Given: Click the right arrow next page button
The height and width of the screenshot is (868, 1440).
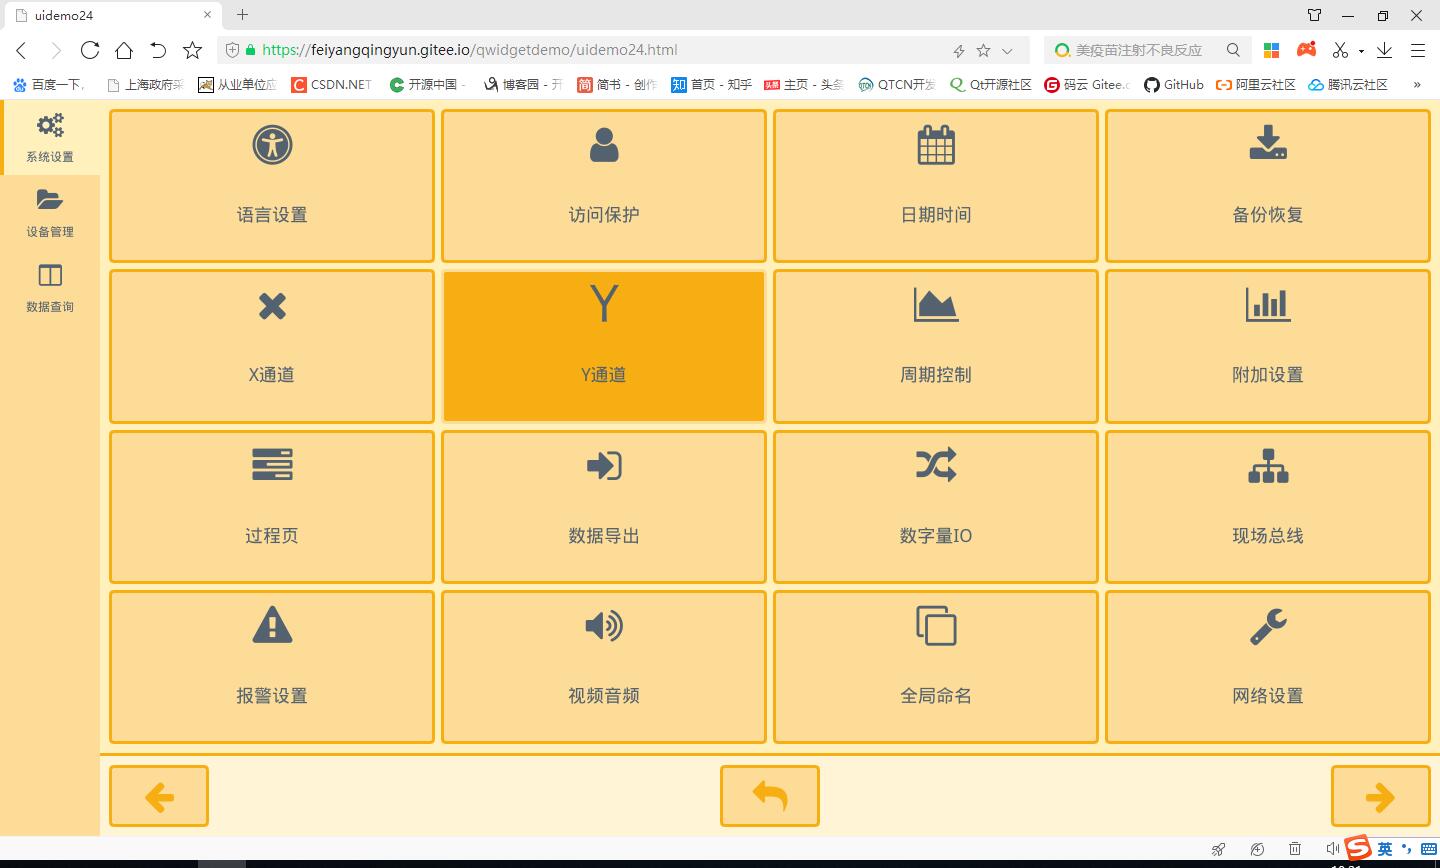Looking at the screenshot, I should [x=1380, y=796].
